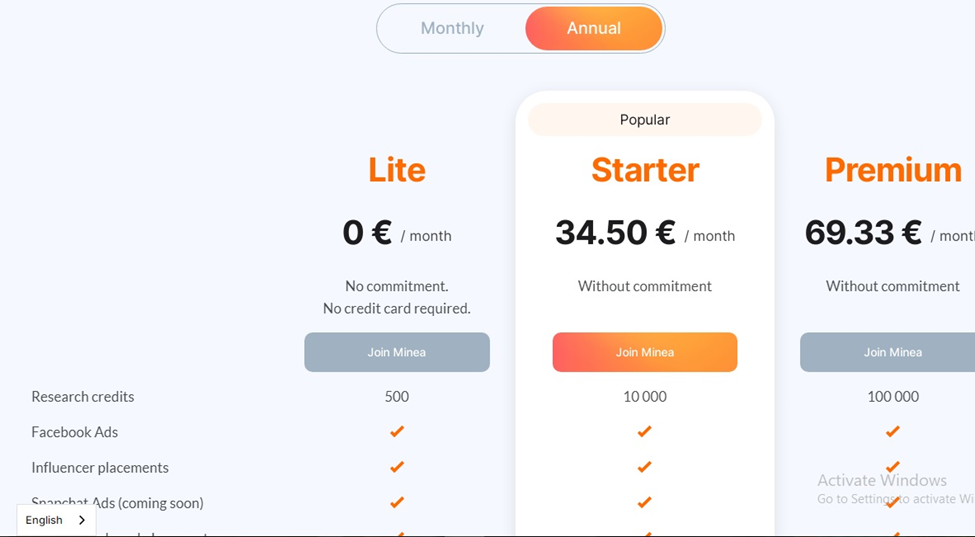
Task: Click the chevron arrow beside English
Action: (82, 520)
